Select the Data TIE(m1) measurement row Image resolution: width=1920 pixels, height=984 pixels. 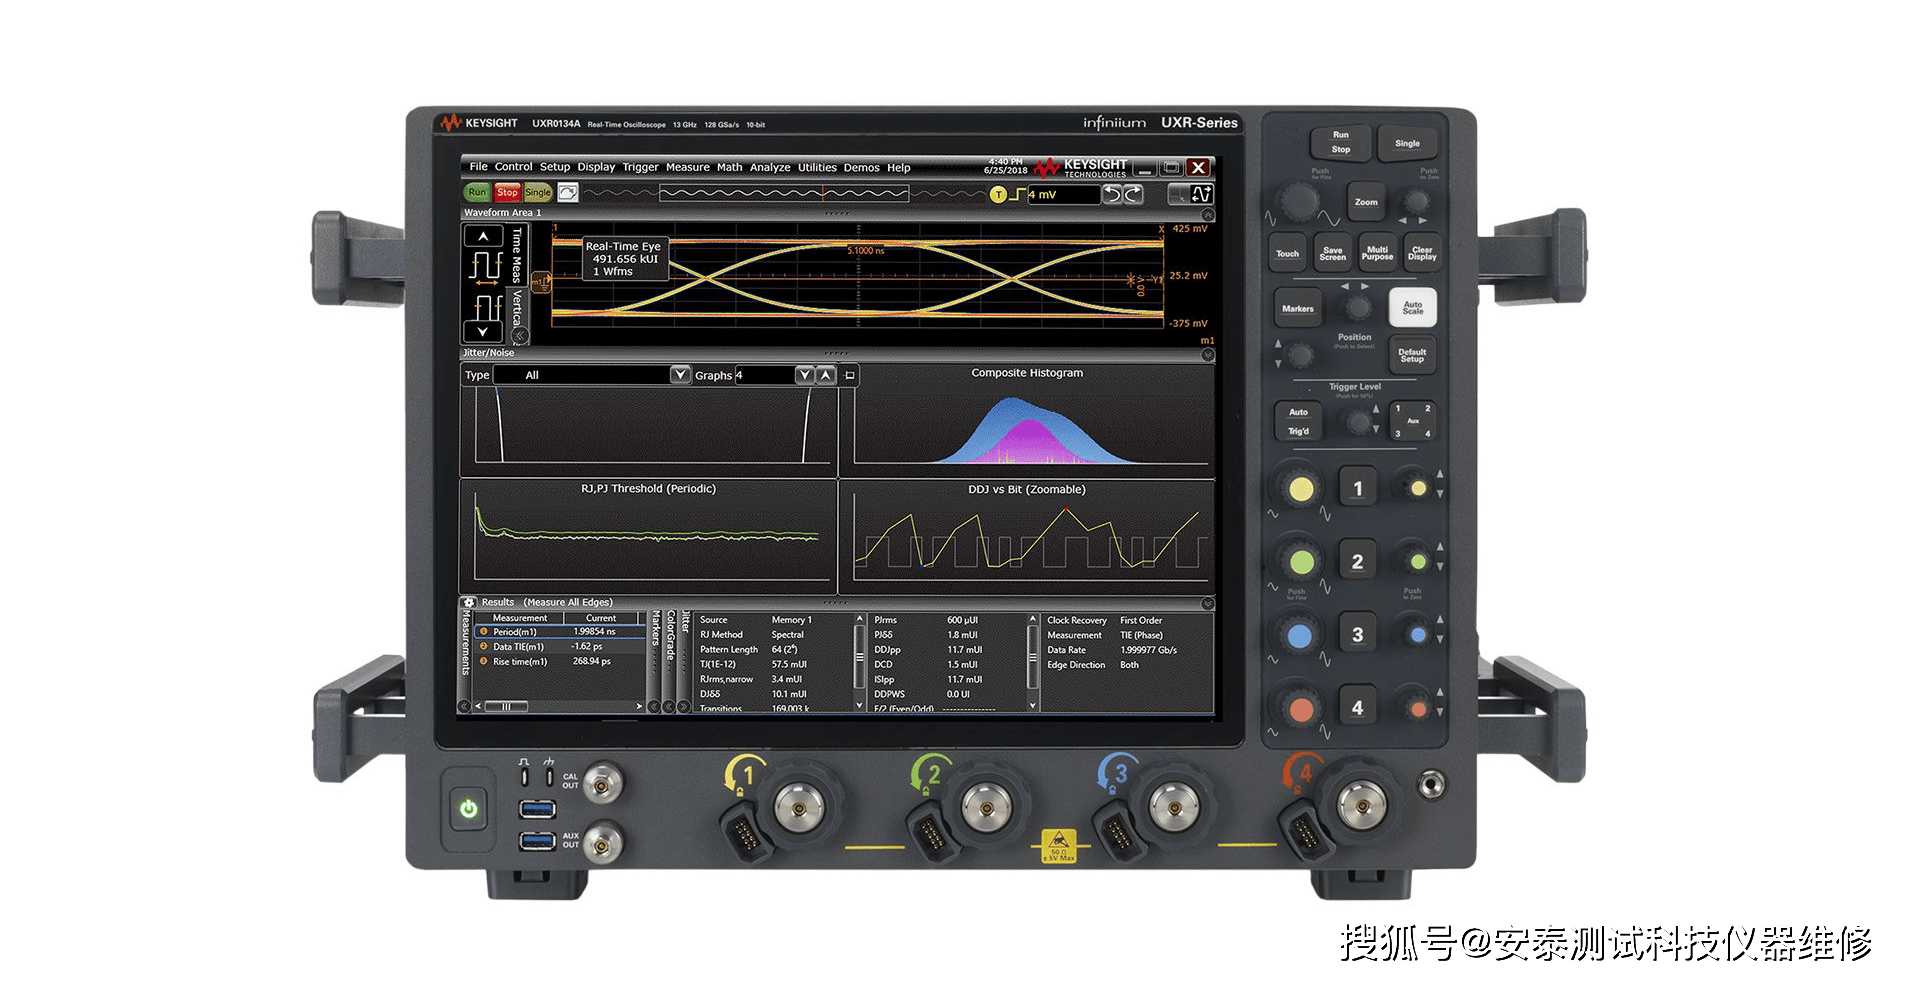click(560, 647)
